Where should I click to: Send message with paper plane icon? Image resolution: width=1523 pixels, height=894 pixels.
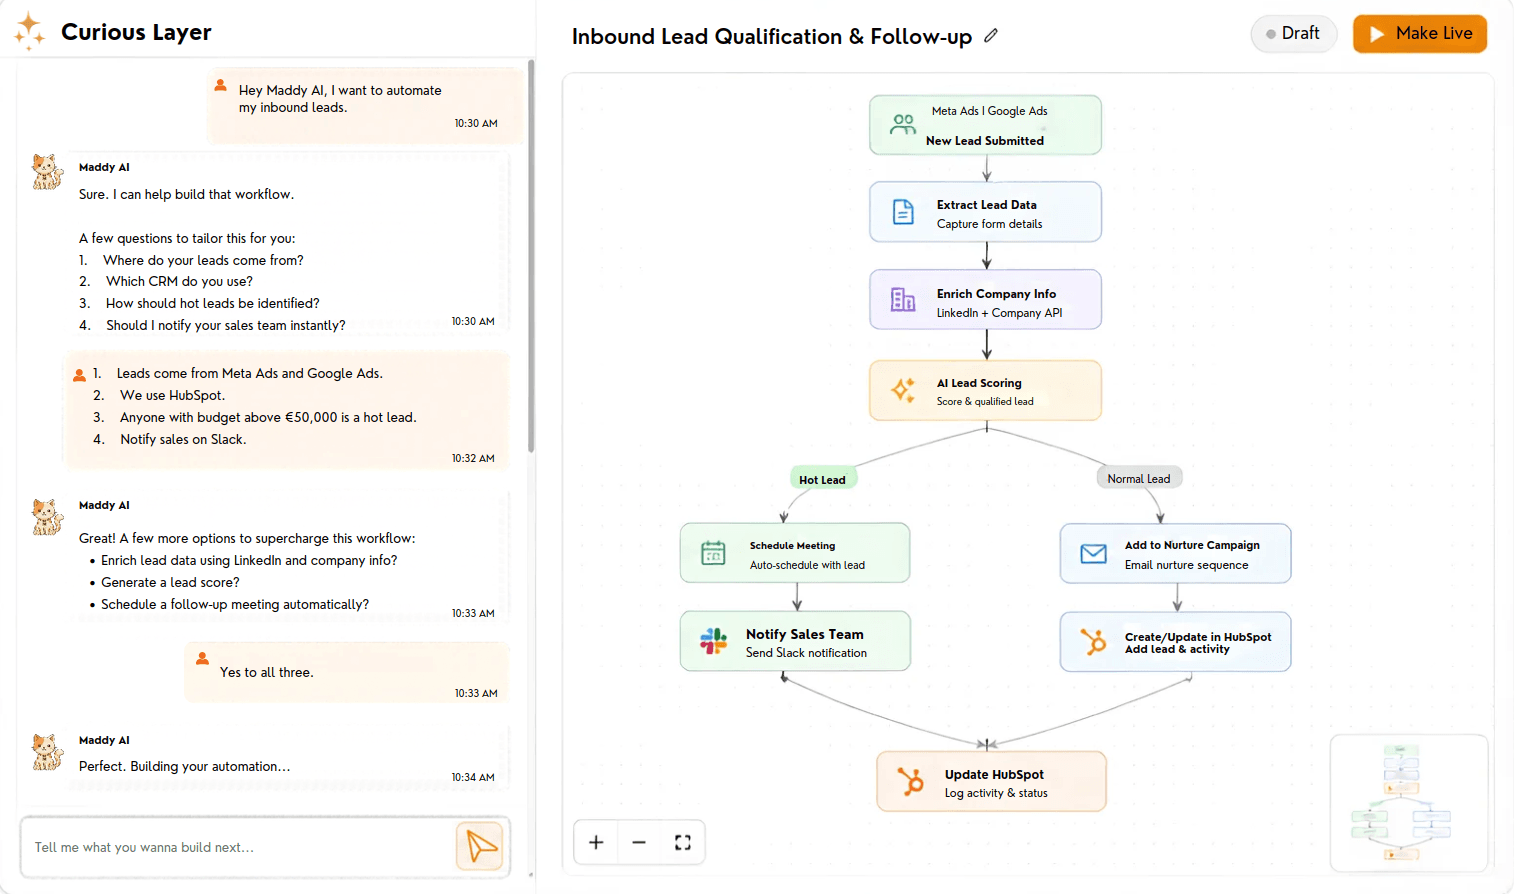tap(481, 846)
